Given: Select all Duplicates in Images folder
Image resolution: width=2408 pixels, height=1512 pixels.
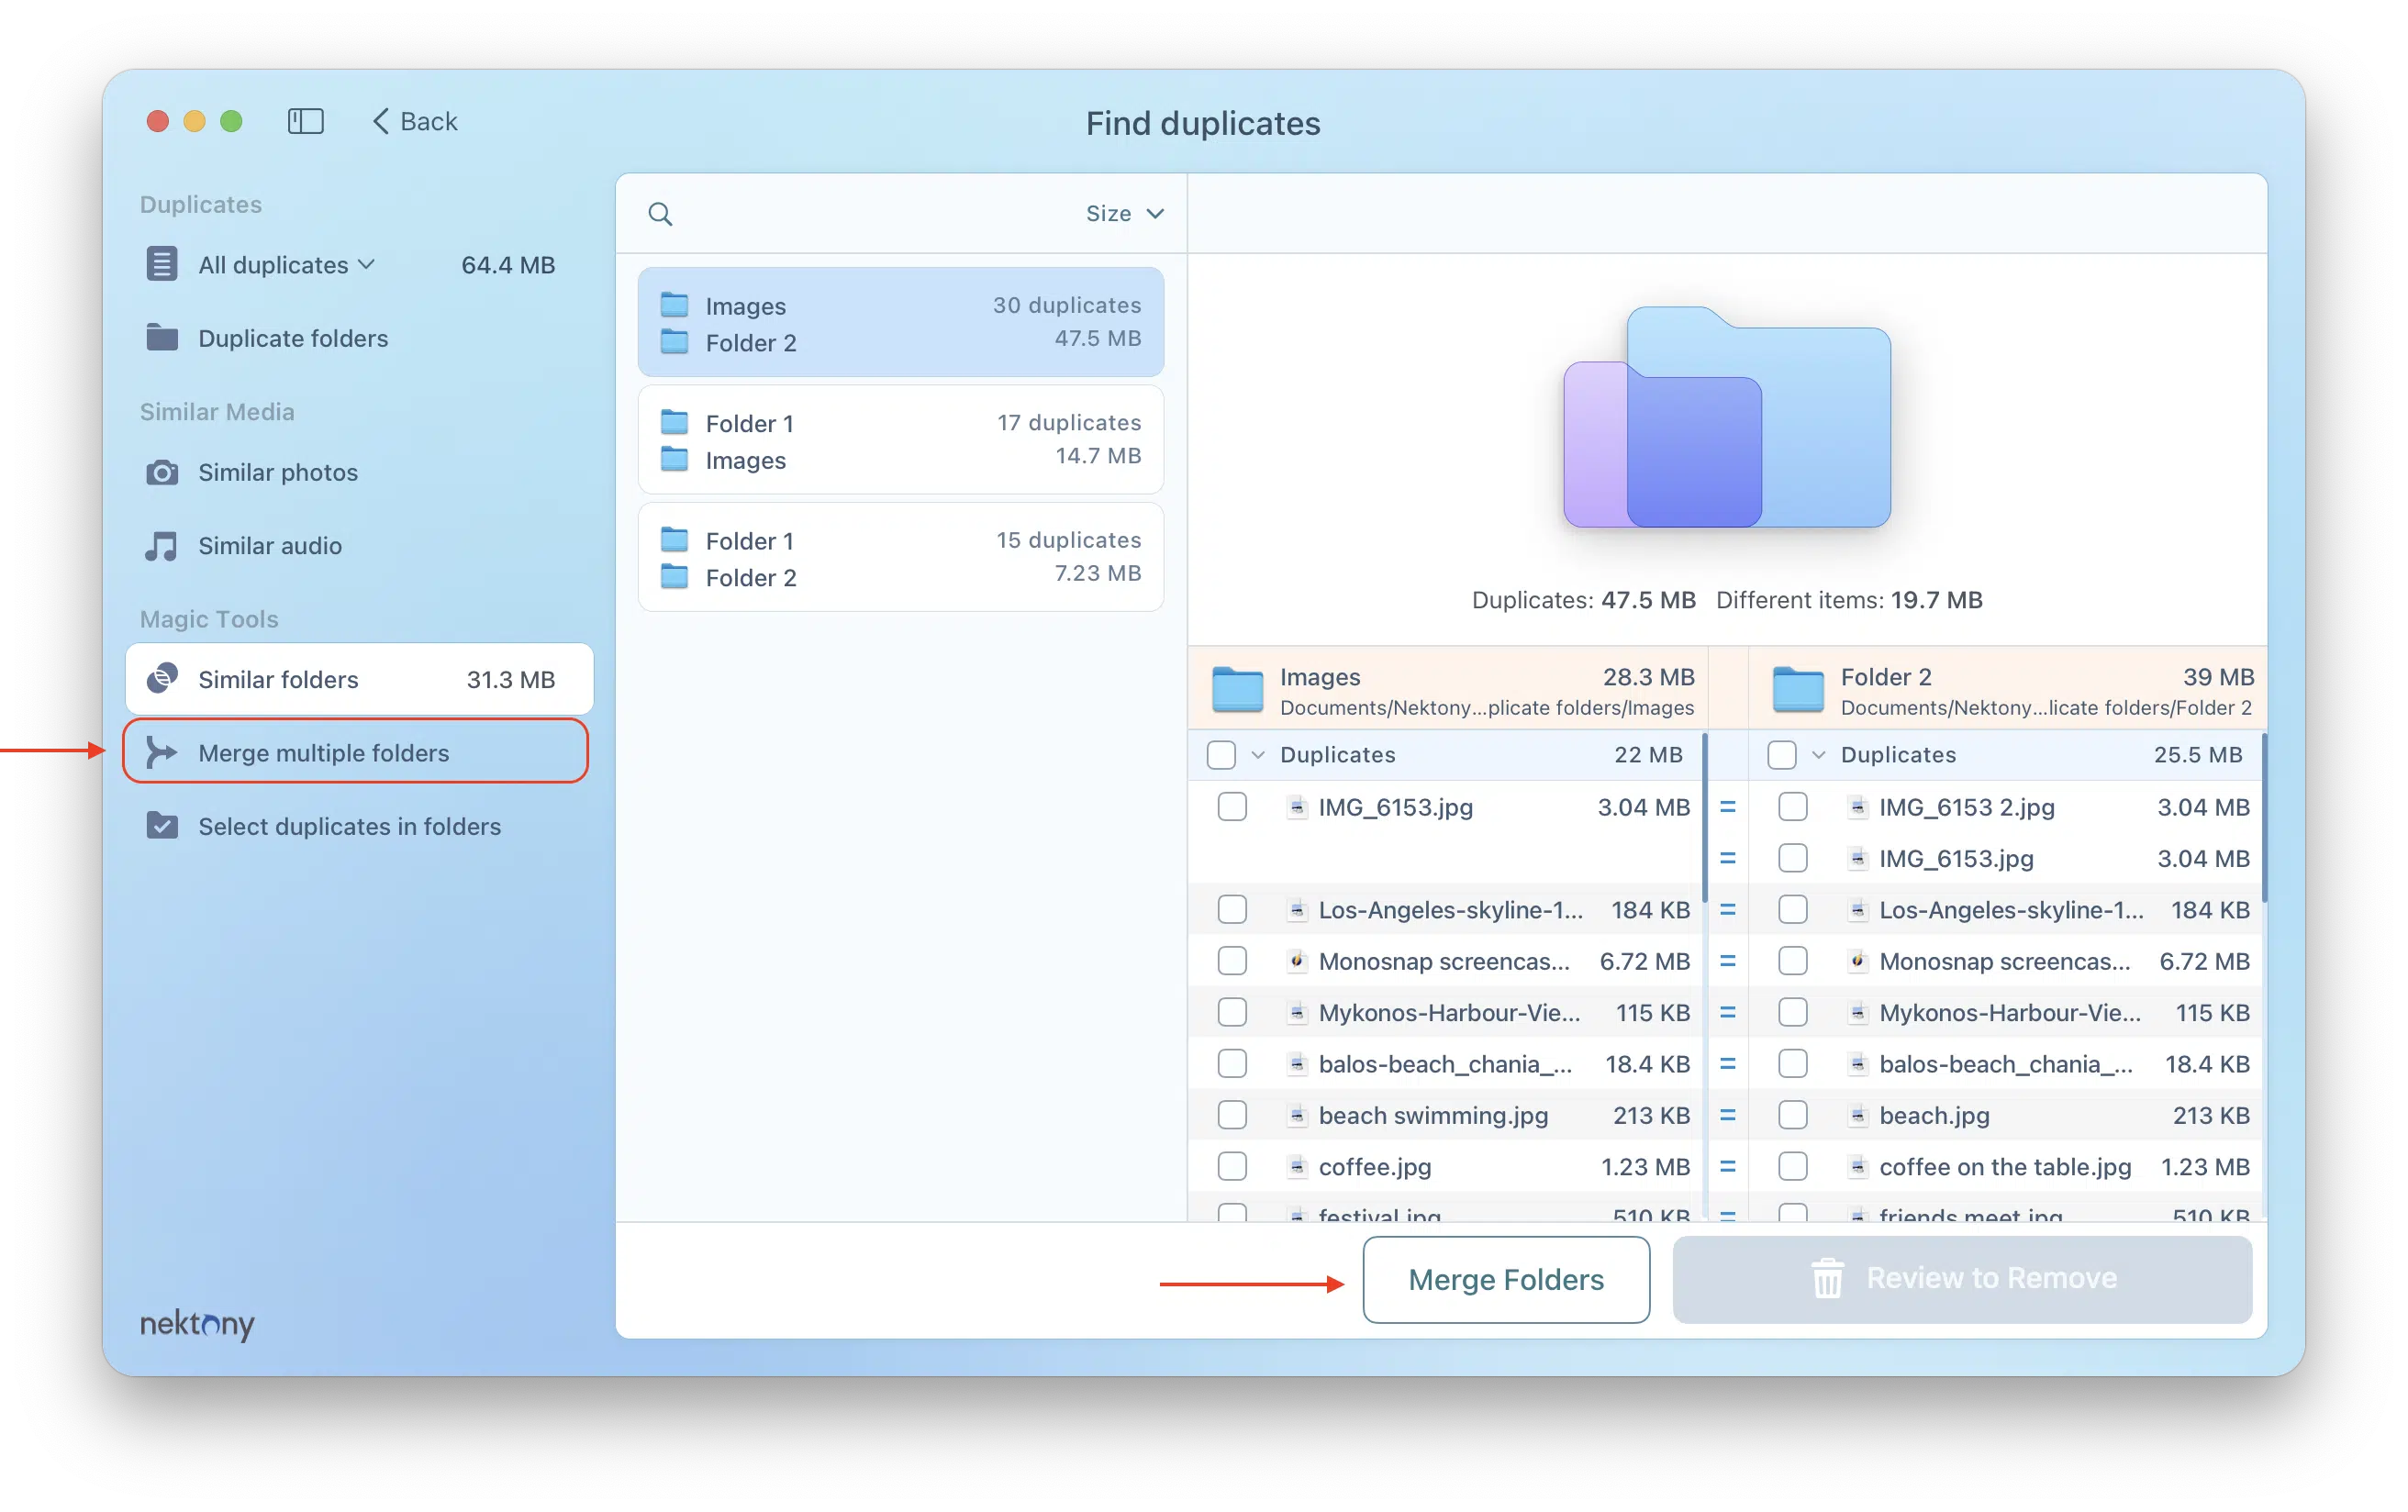Looking at the screenshot, I should [1221, 755].
